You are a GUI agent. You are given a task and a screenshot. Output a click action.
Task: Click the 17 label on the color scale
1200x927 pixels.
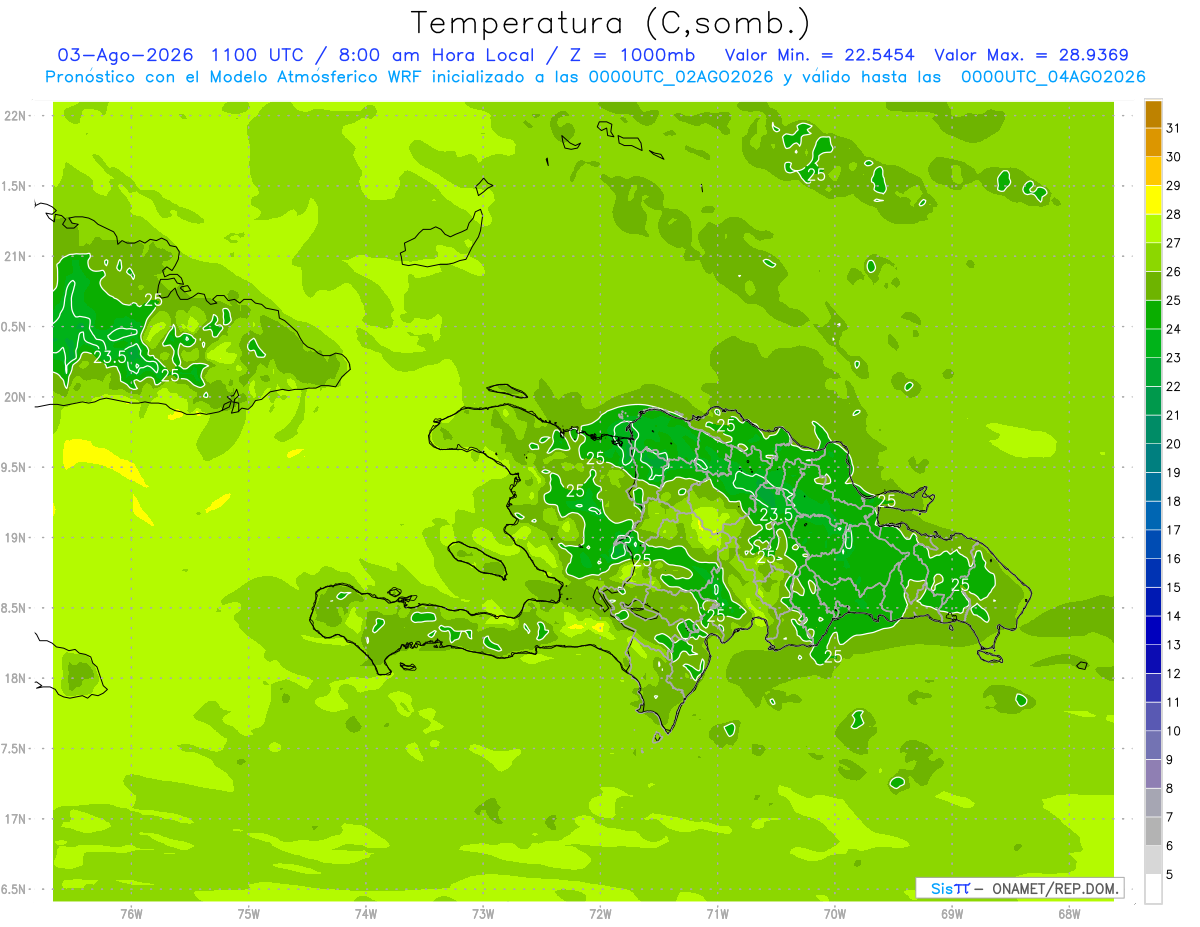1173,530
